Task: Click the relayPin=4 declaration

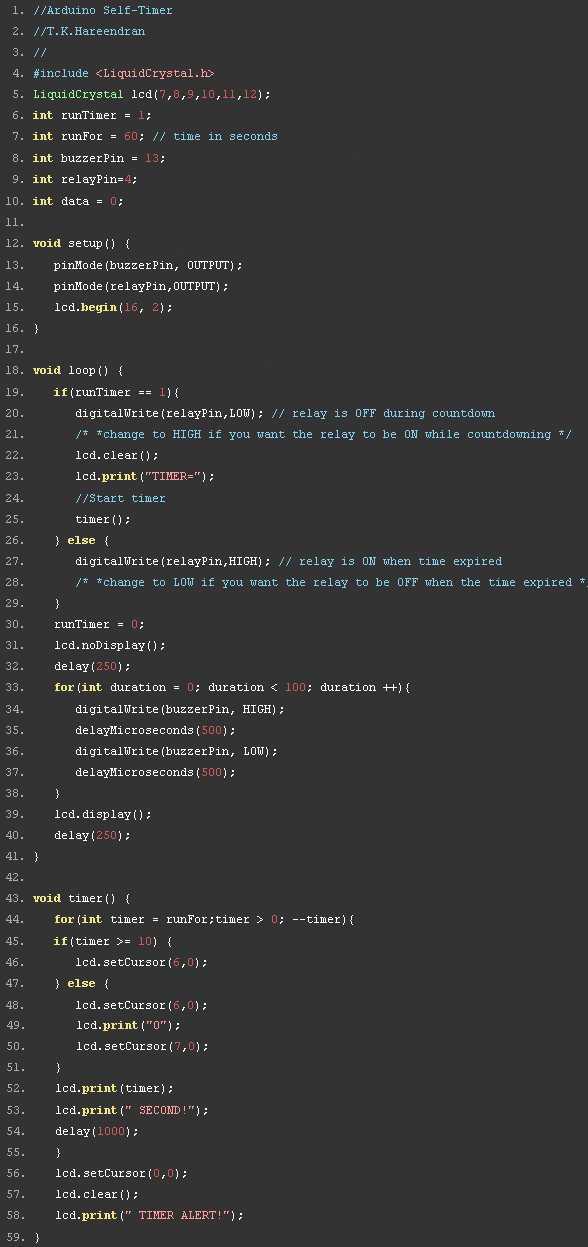Action: click(x=85, y=179)
